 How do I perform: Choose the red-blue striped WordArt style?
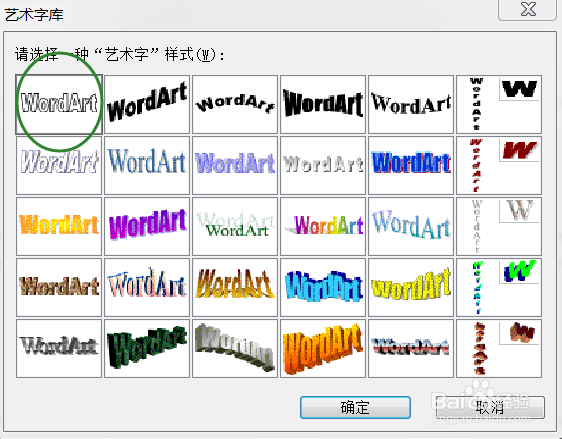tap(411, 348)
